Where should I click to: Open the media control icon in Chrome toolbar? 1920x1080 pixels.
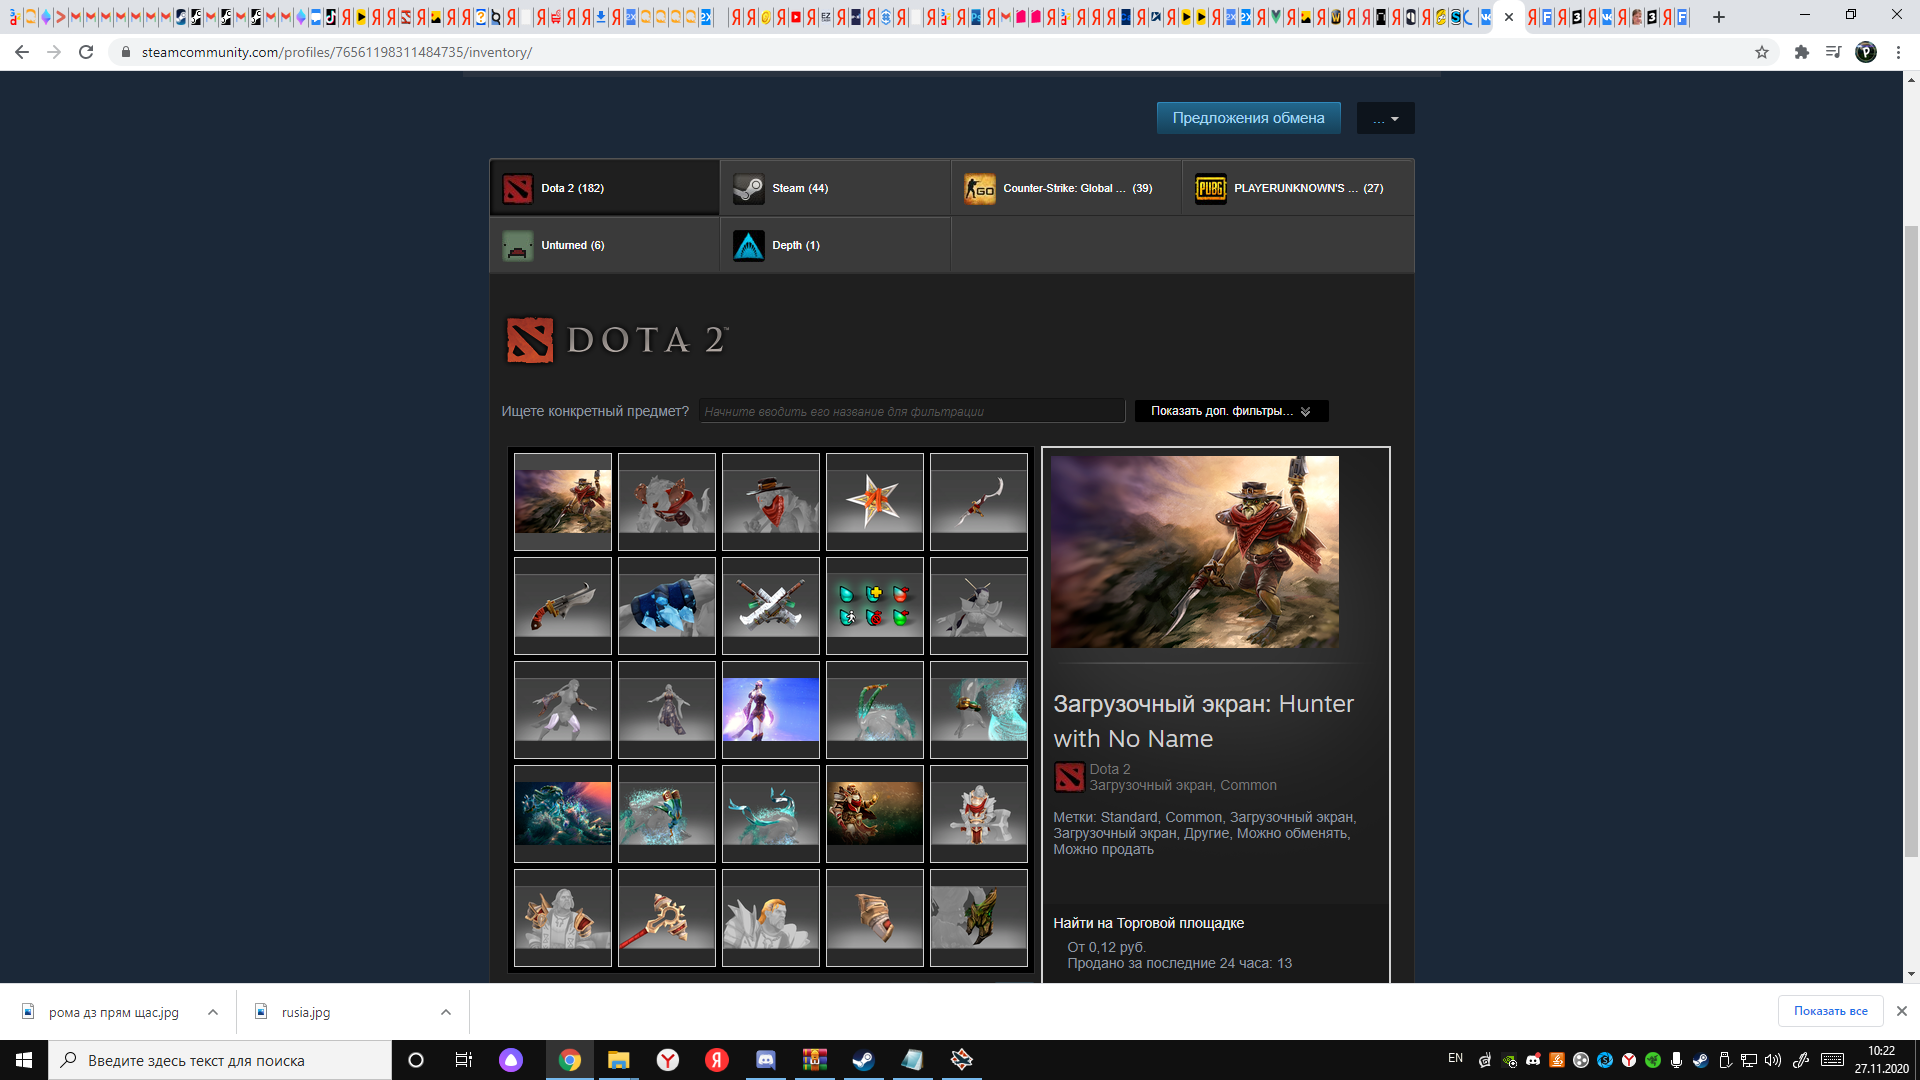click(1834, 52)
